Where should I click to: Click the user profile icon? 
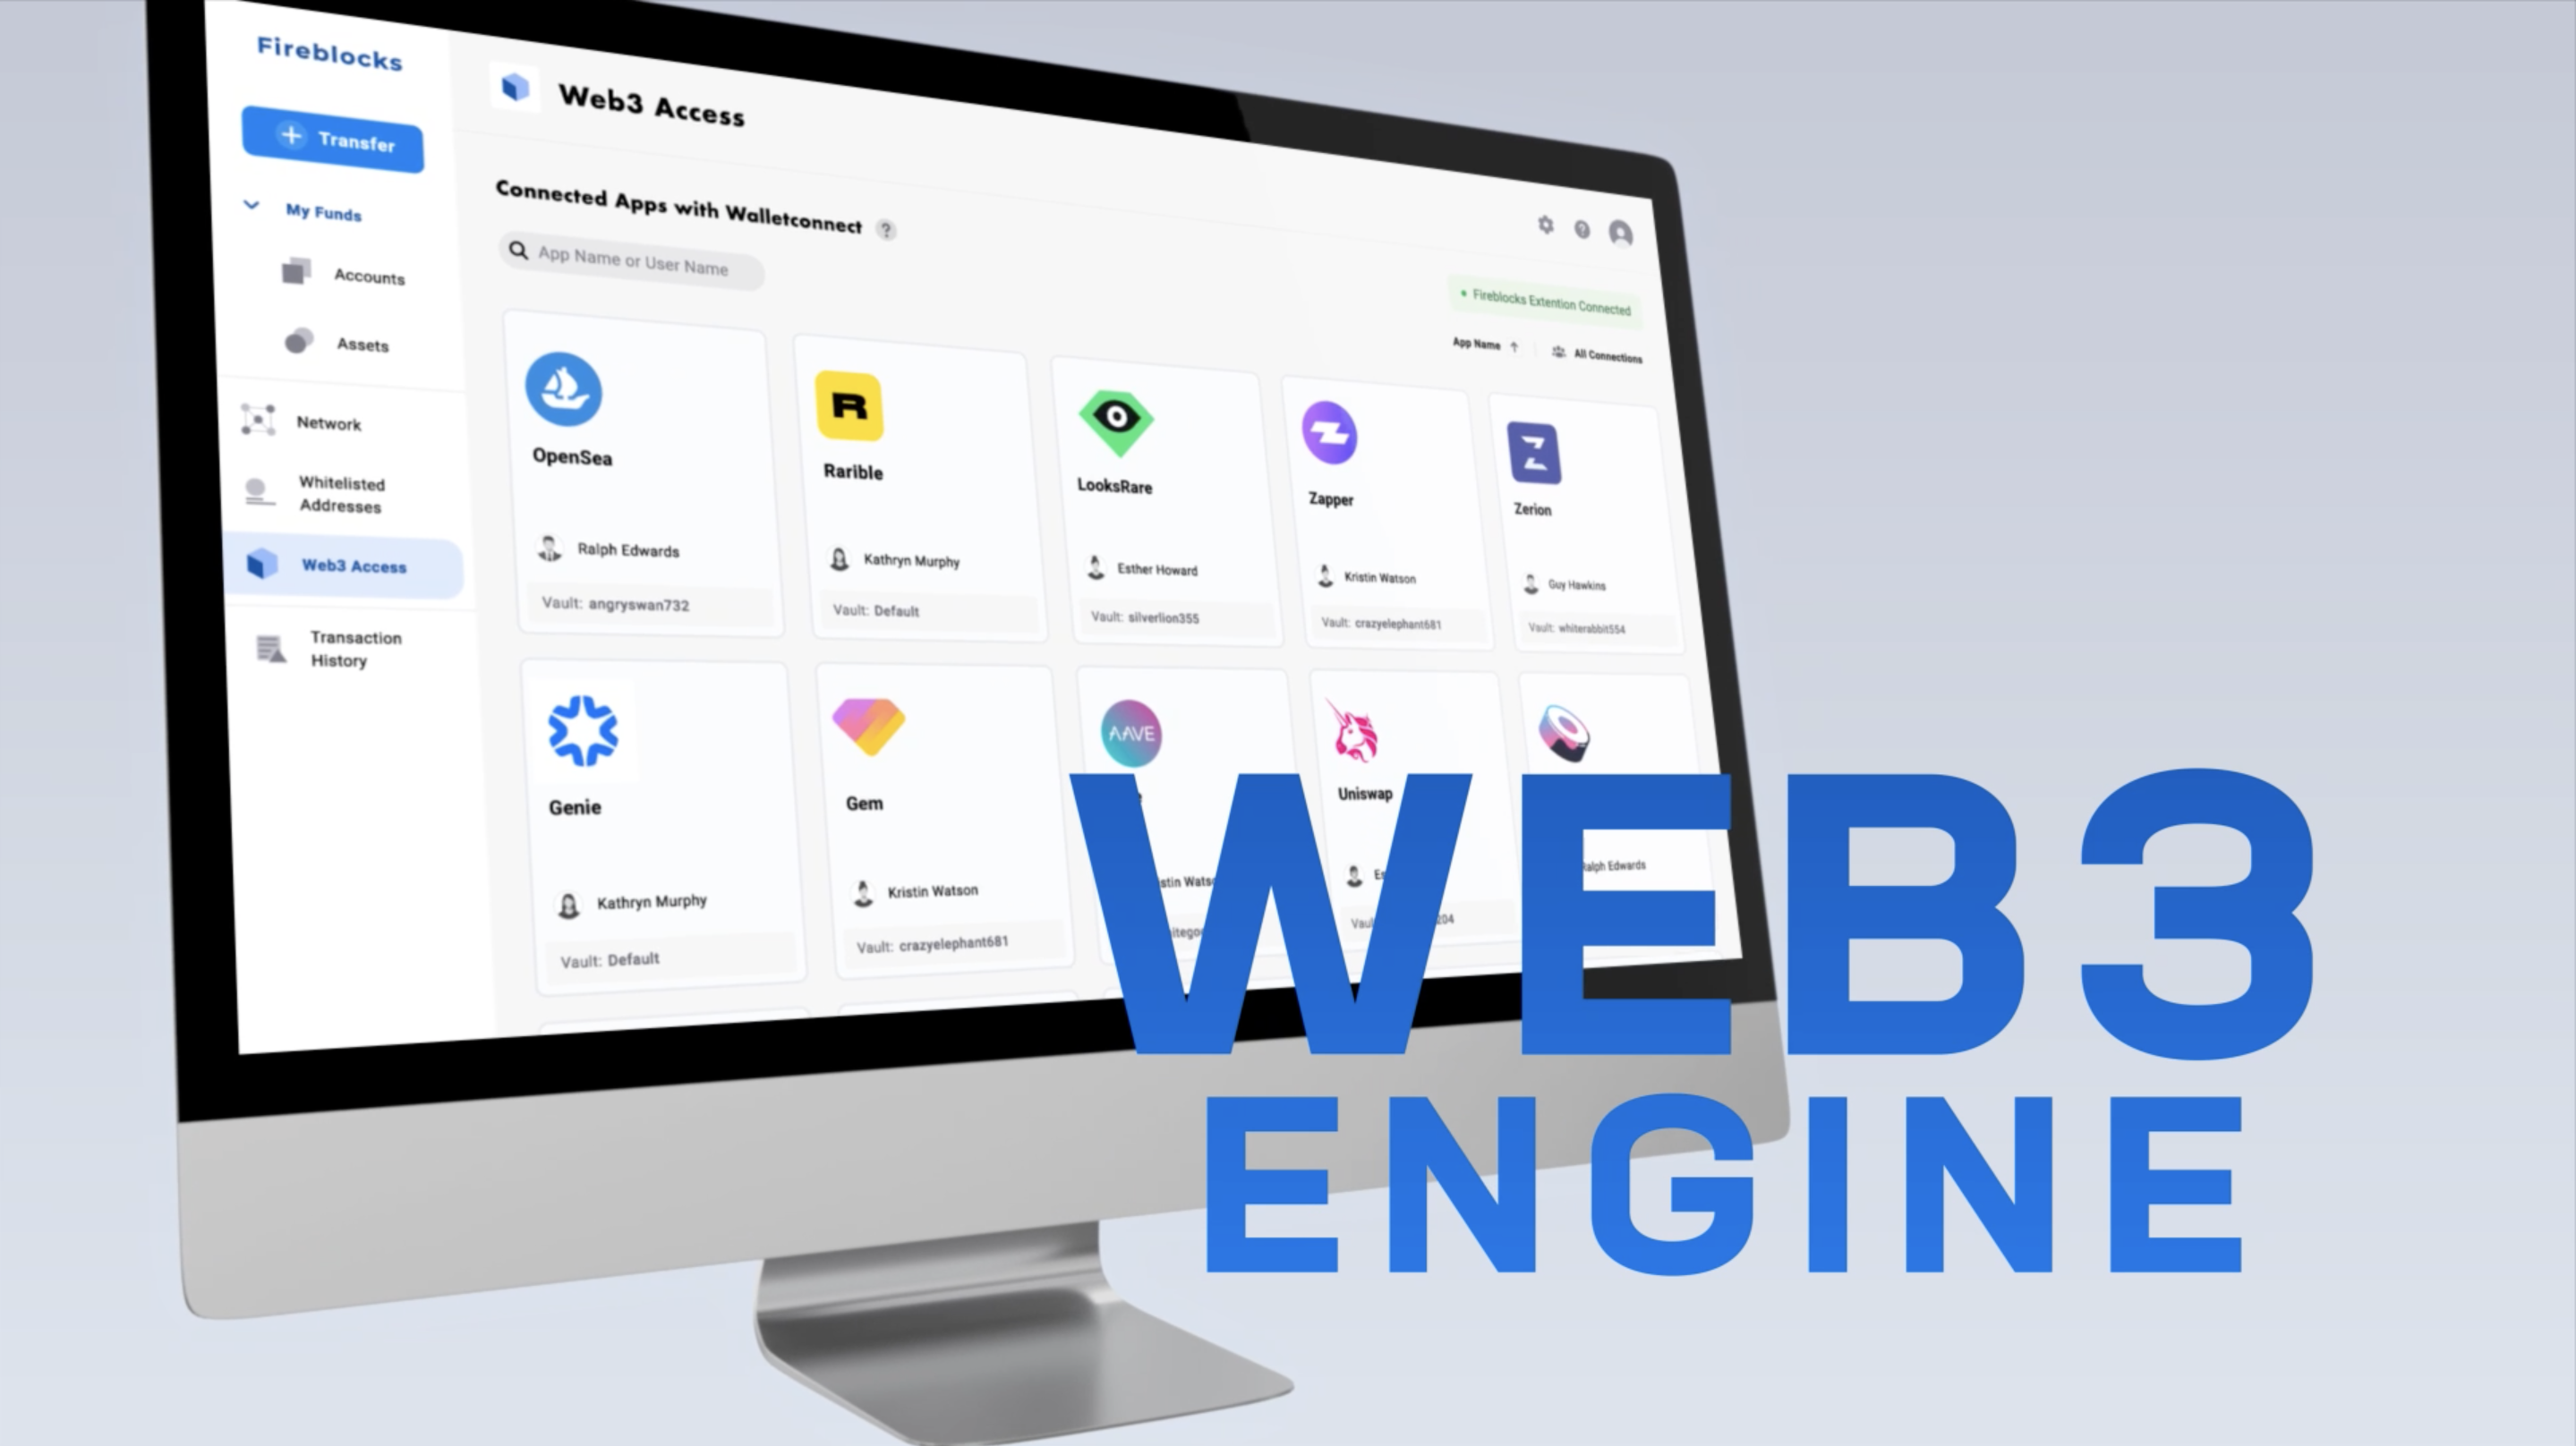[1619, 232]
